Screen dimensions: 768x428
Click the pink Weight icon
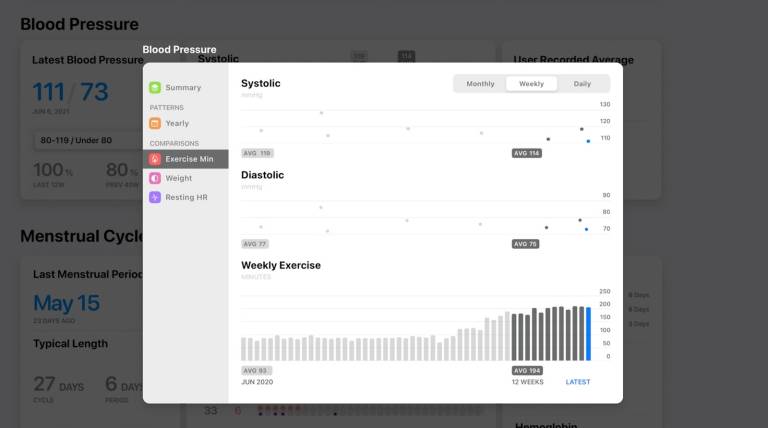[x=155, y=178]
